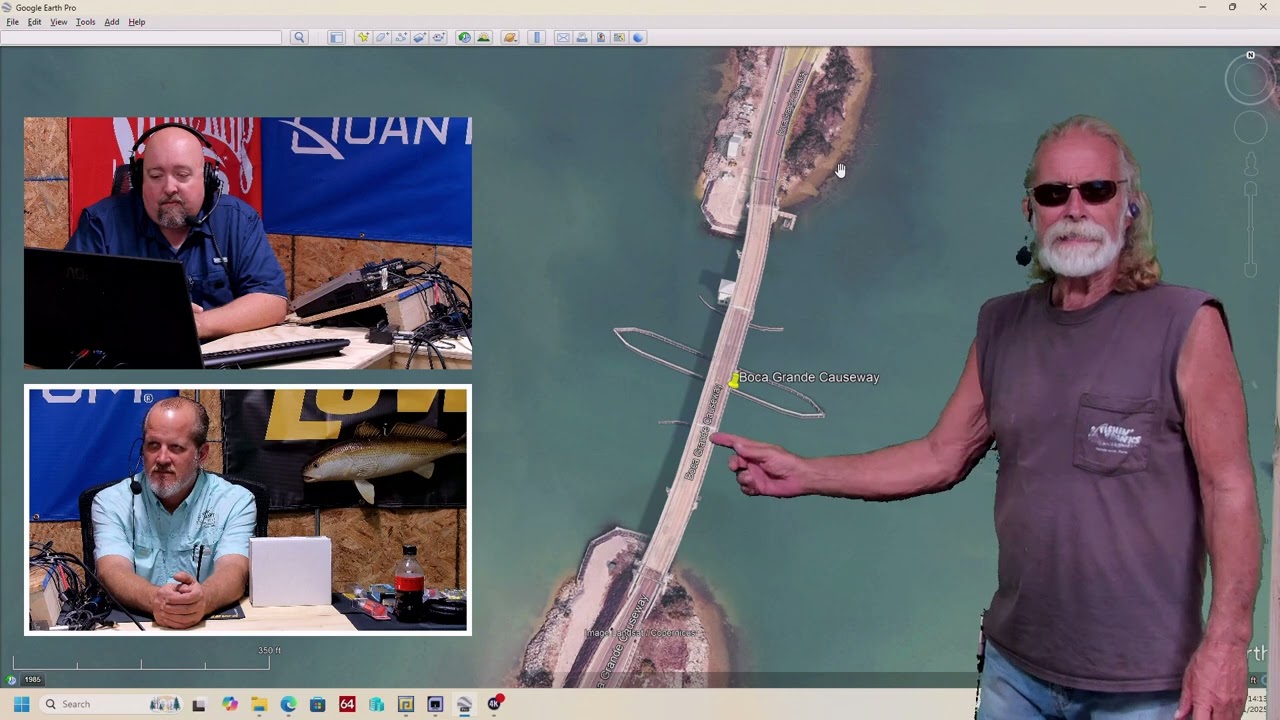Click the search input field in toolbar

point(141,37)
